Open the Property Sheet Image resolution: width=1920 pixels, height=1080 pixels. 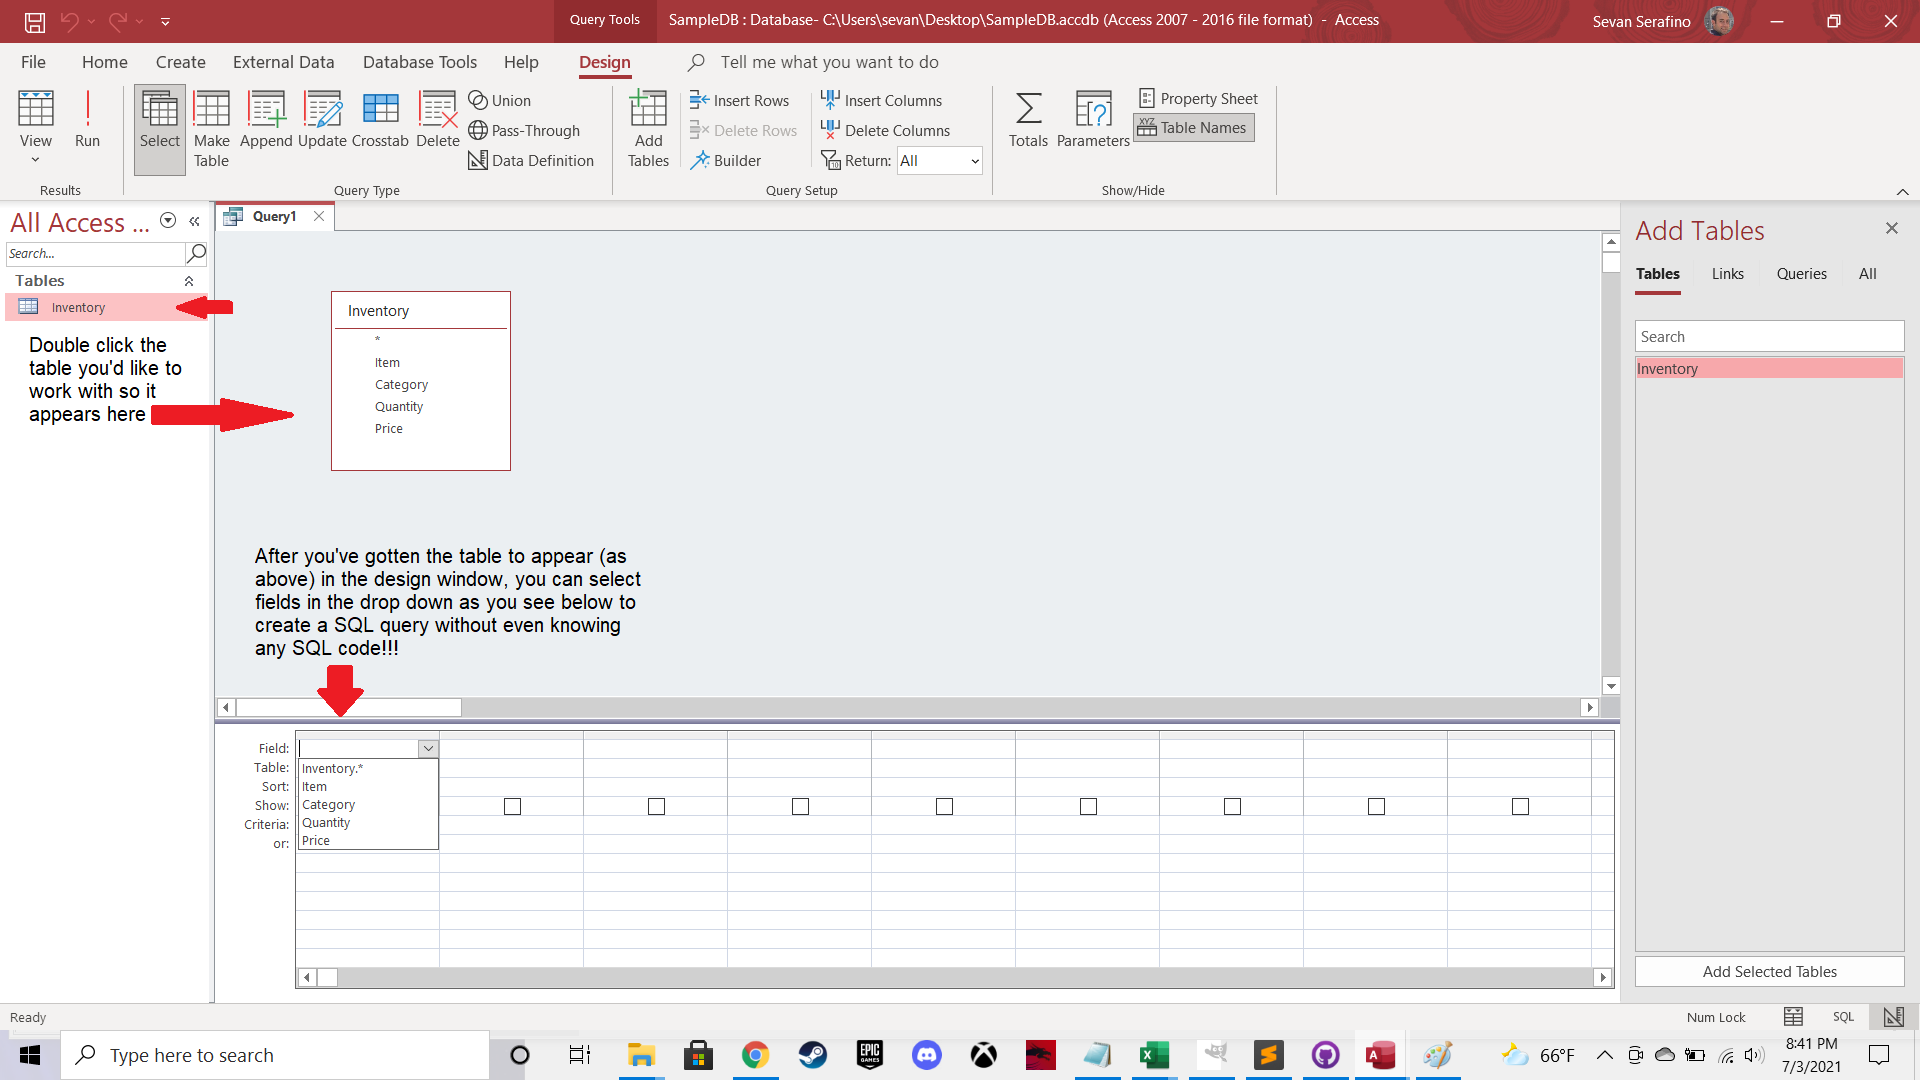1198,98
